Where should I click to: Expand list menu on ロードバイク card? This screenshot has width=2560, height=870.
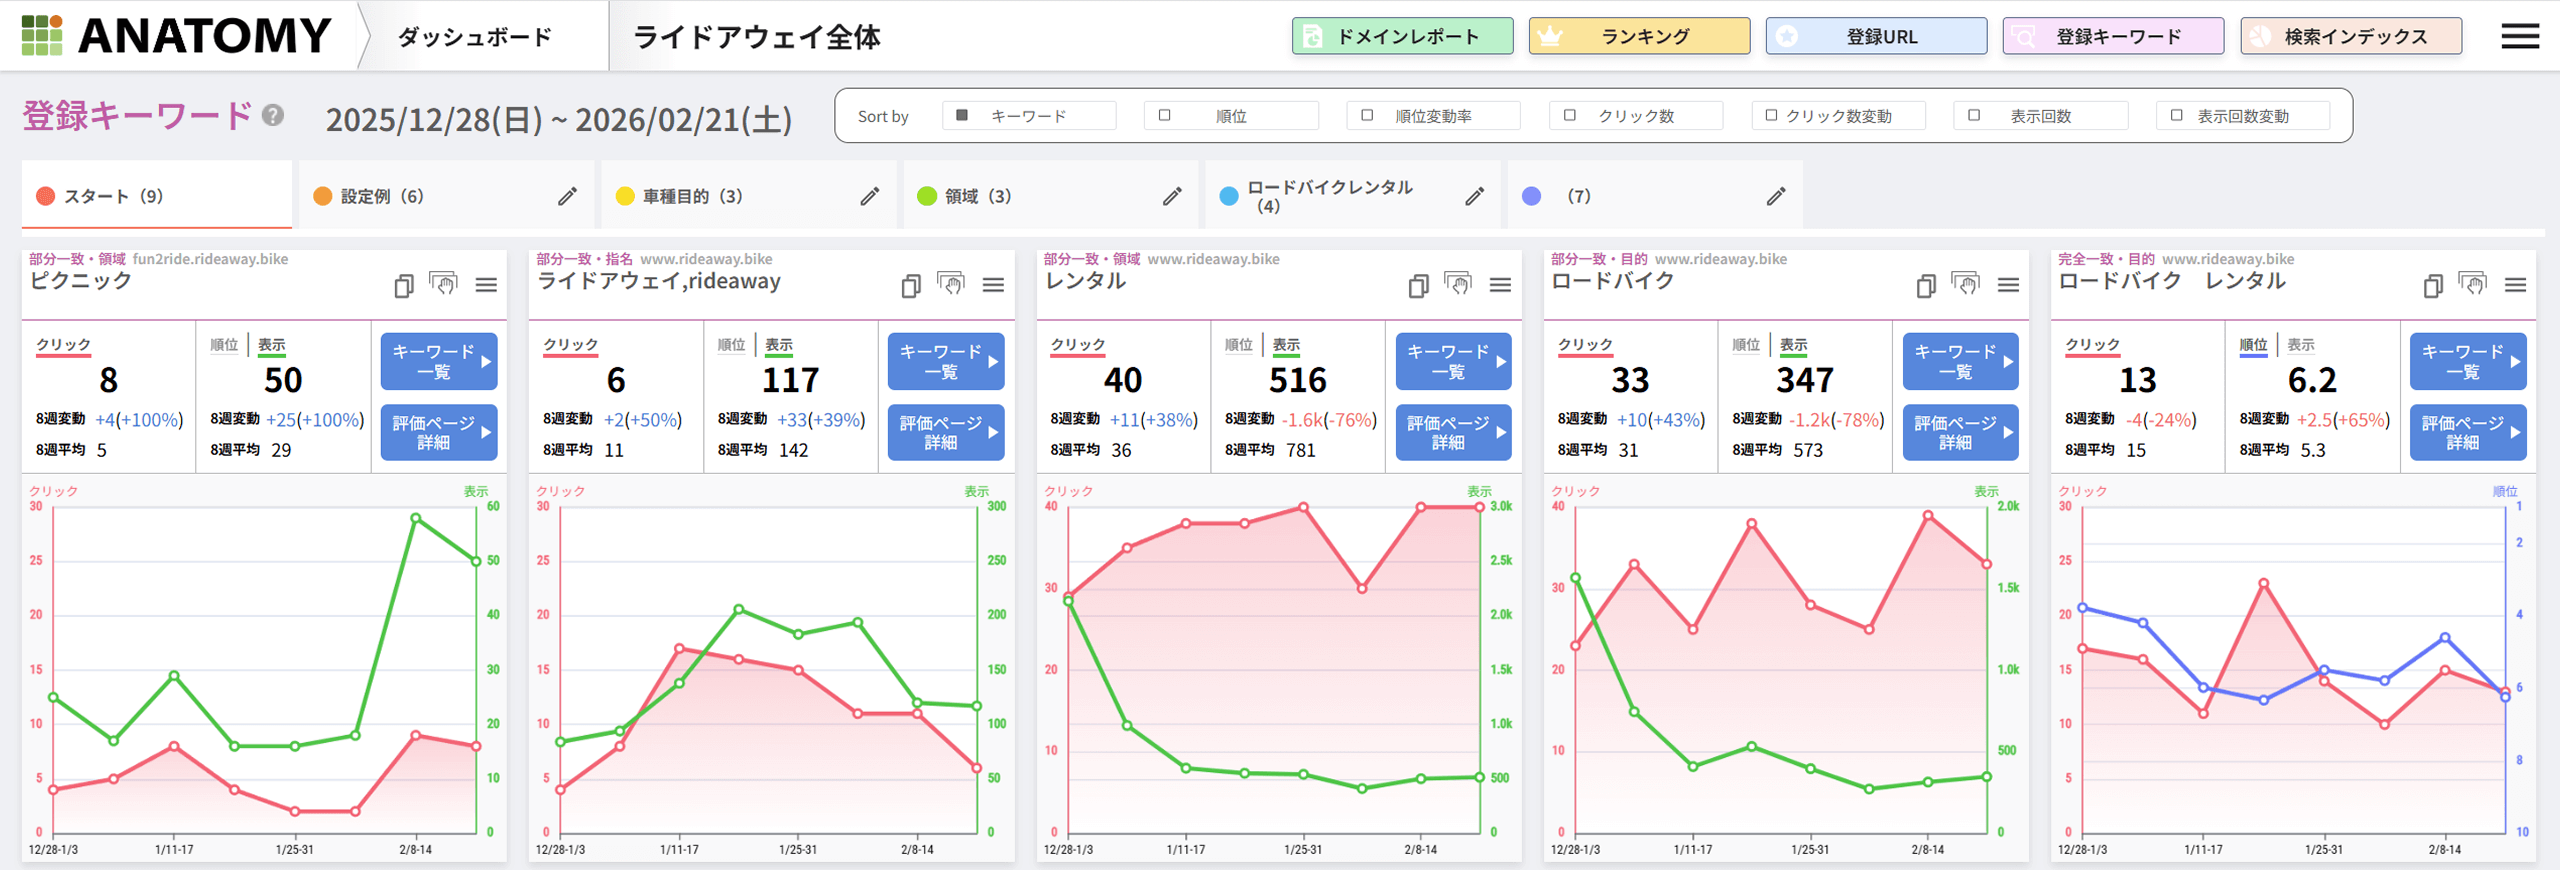(x=2008, y=286)
